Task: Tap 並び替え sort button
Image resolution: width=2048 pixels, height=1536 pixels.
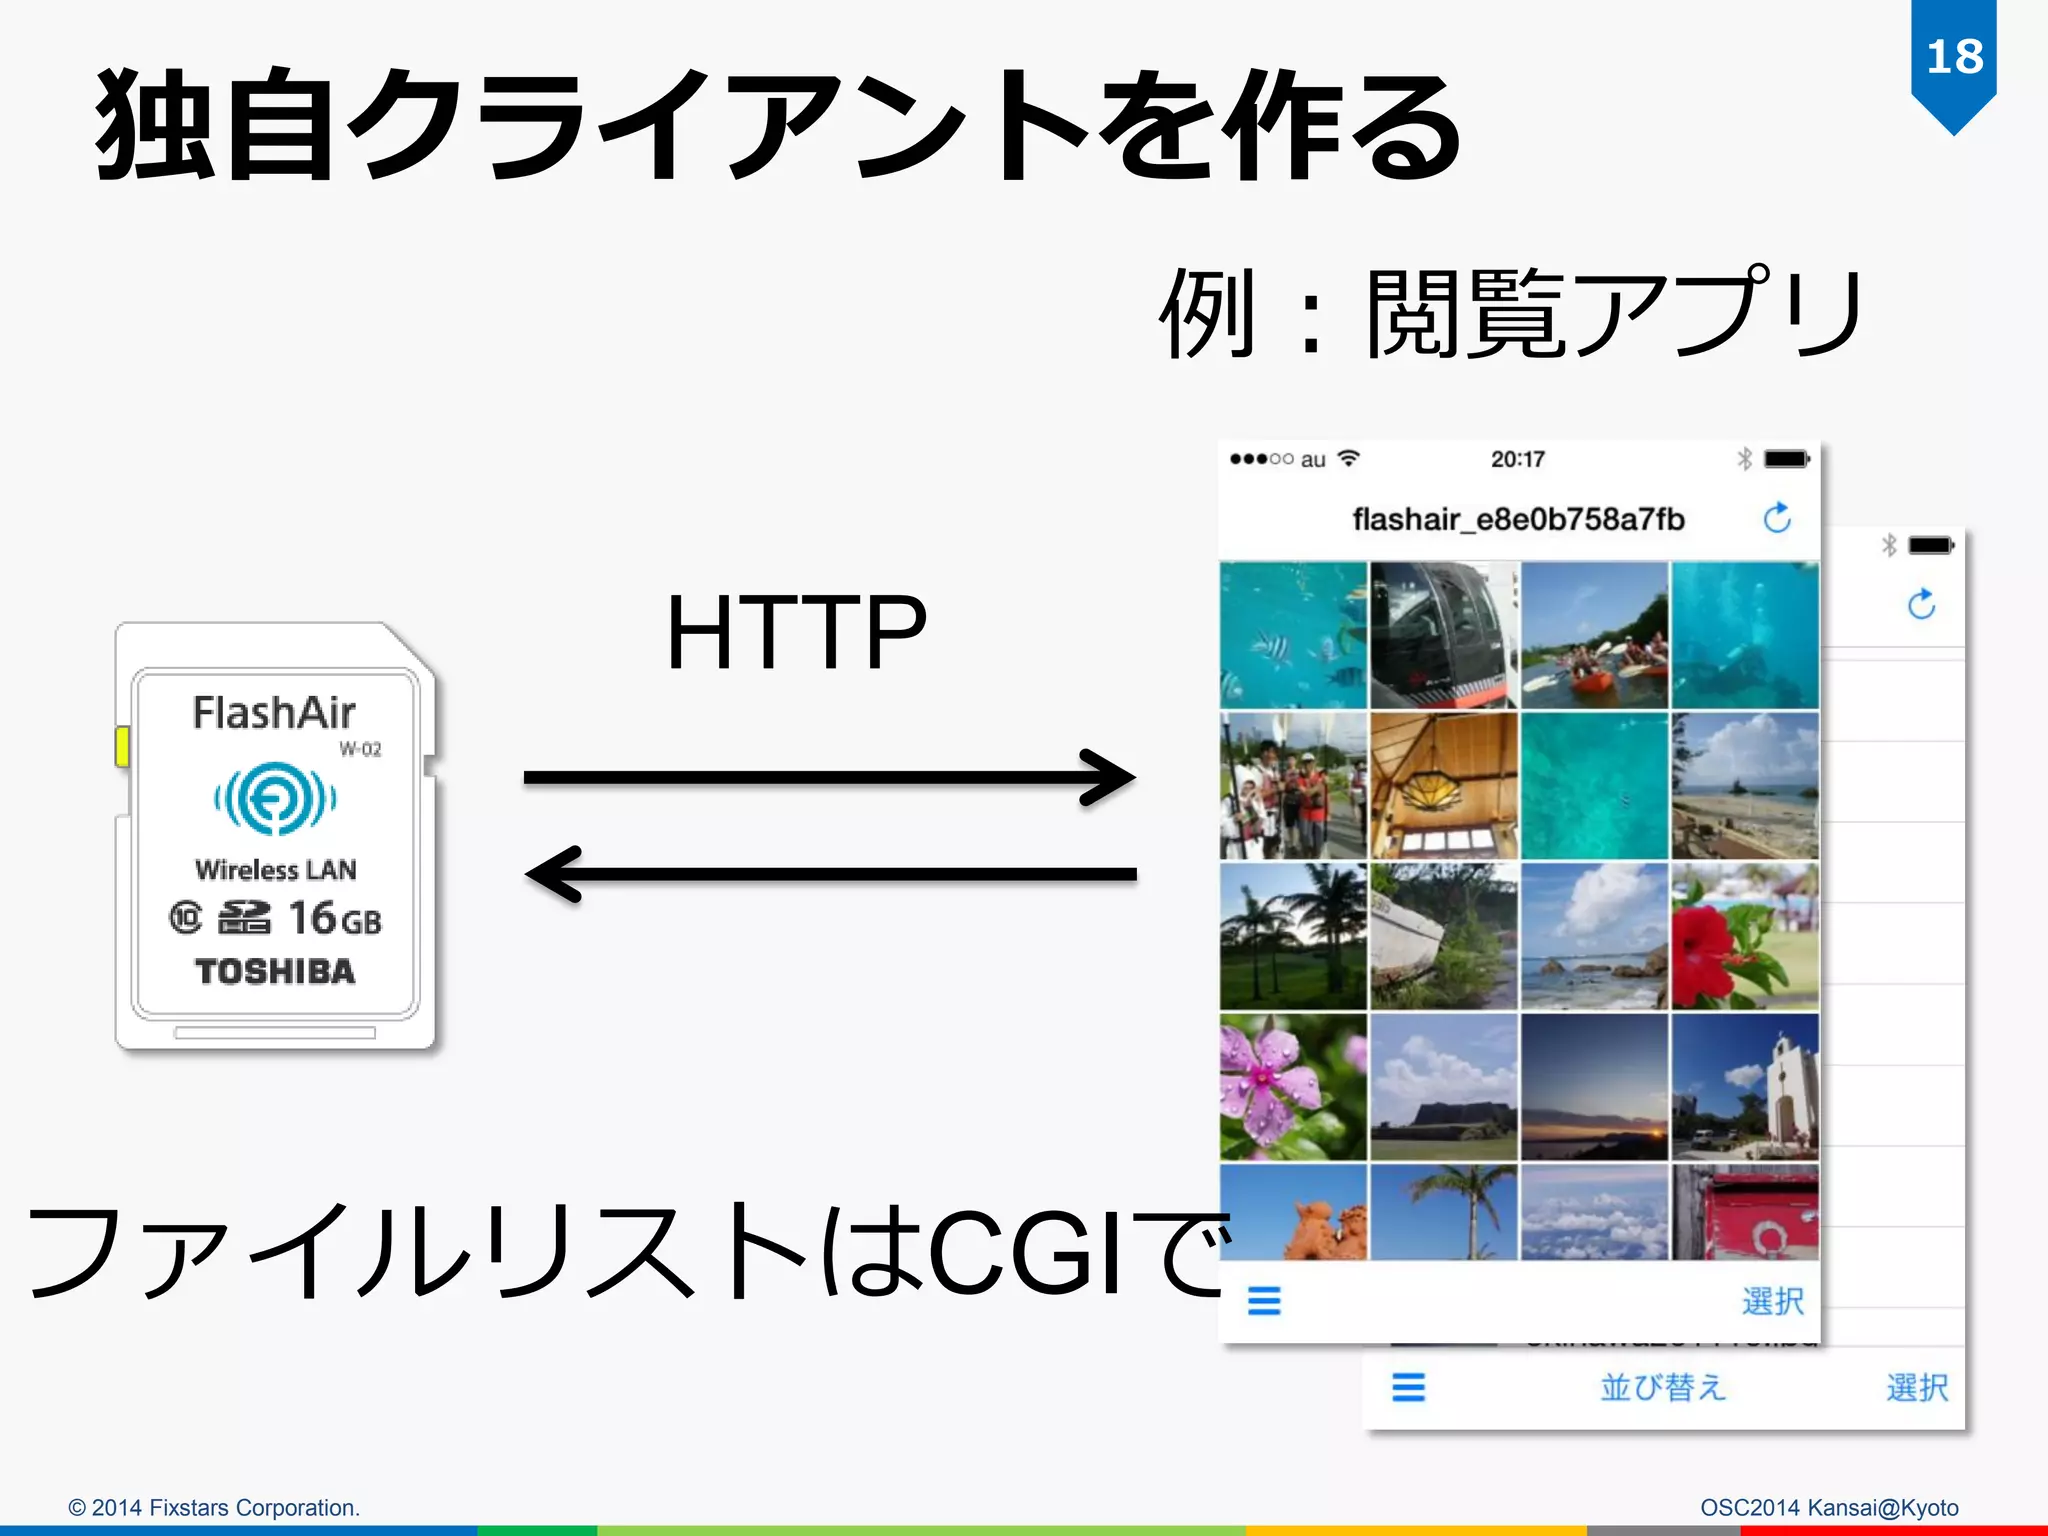Action: click(1663, 1387)
